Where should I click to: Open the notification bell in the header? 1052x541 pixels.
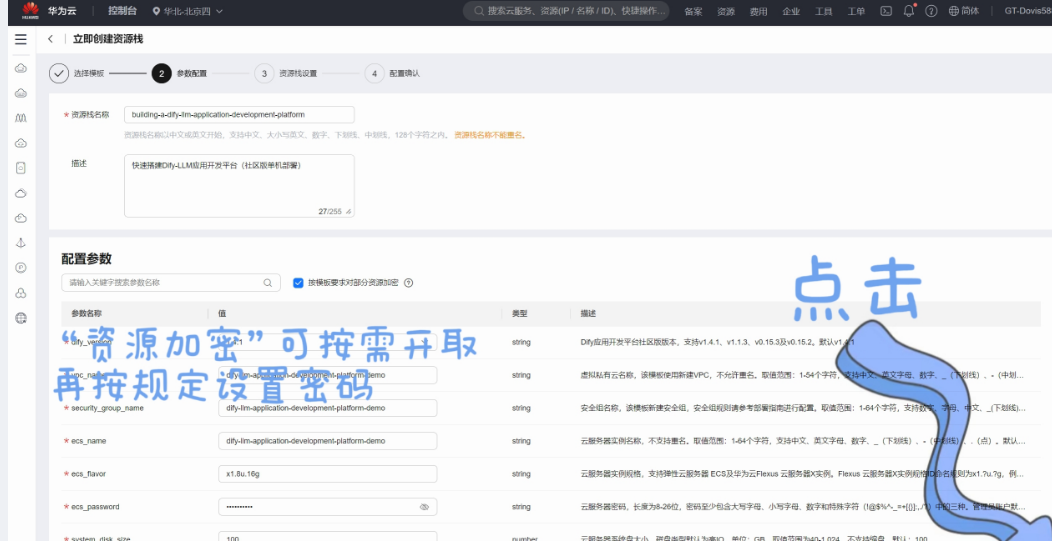pos(909,11)
